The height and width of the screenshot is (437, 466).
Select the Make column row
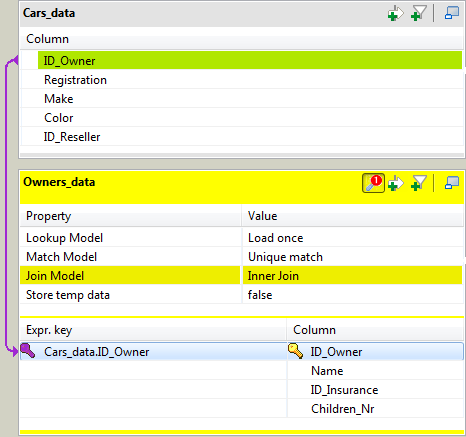click(242, 99)
